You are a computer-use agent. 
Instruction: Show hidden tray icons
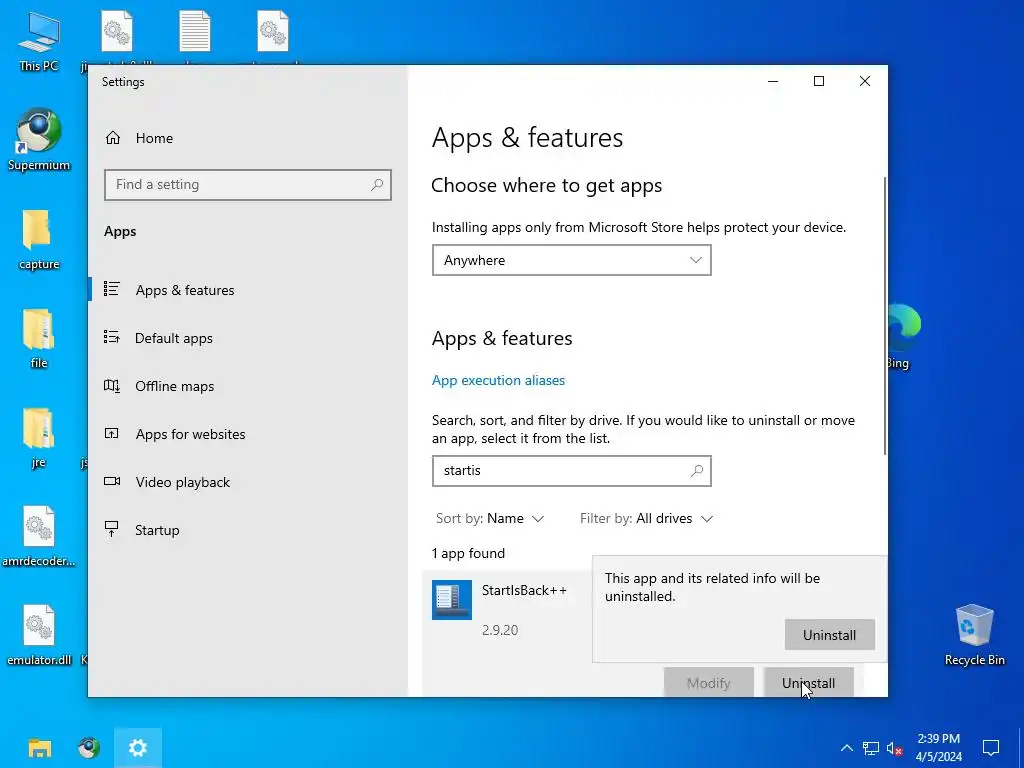coord(846,748)
